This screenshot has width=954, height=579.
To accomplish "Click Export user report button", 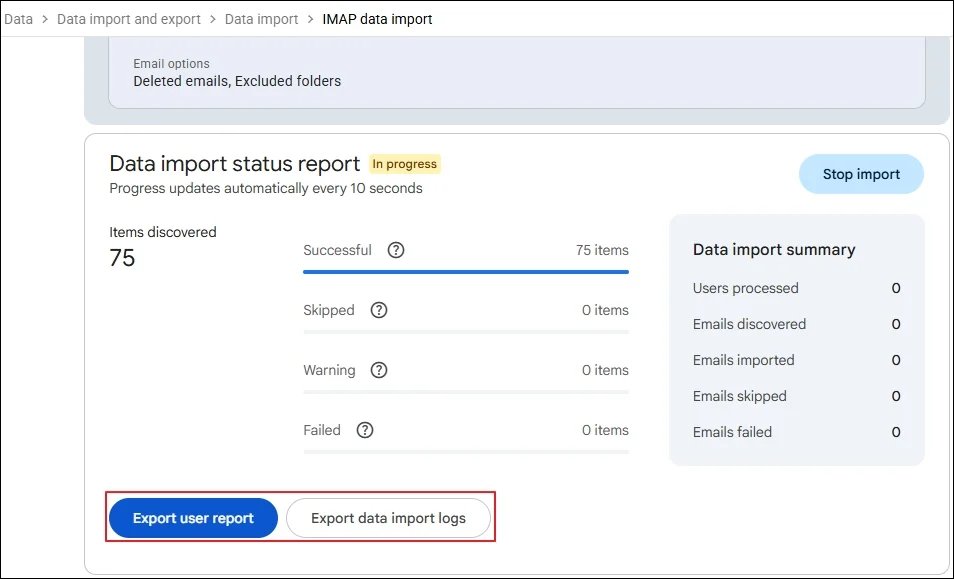I will pyautogui.click(x=193, y=518).
